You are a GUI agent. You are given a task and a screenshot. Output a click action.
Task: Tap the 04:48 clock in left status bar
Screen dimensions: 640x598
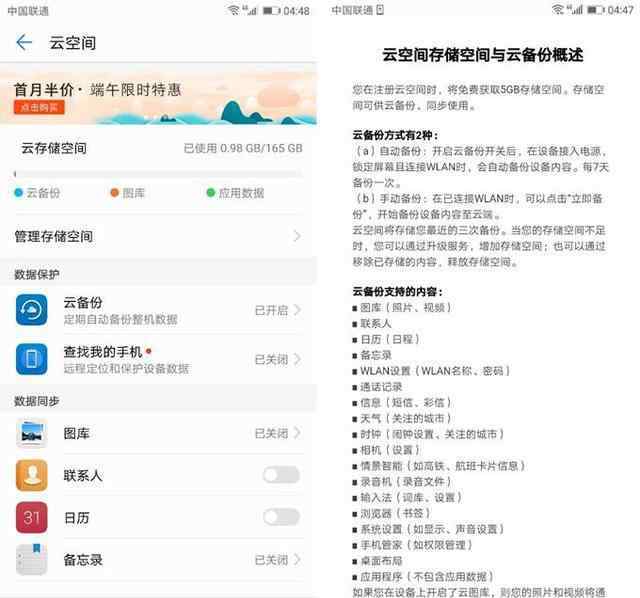click(x=296, y=11)
